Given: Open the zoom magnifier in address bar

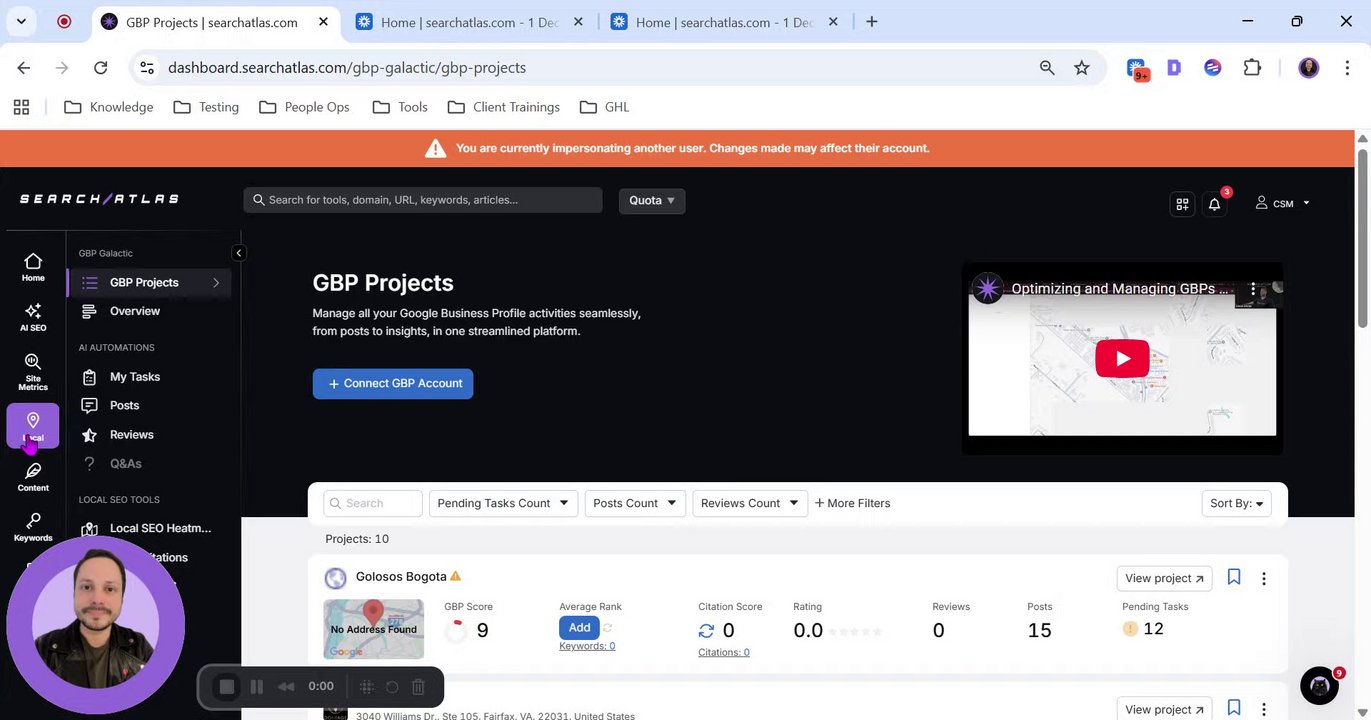Looking at the screenshot, I should [1047, 67].
